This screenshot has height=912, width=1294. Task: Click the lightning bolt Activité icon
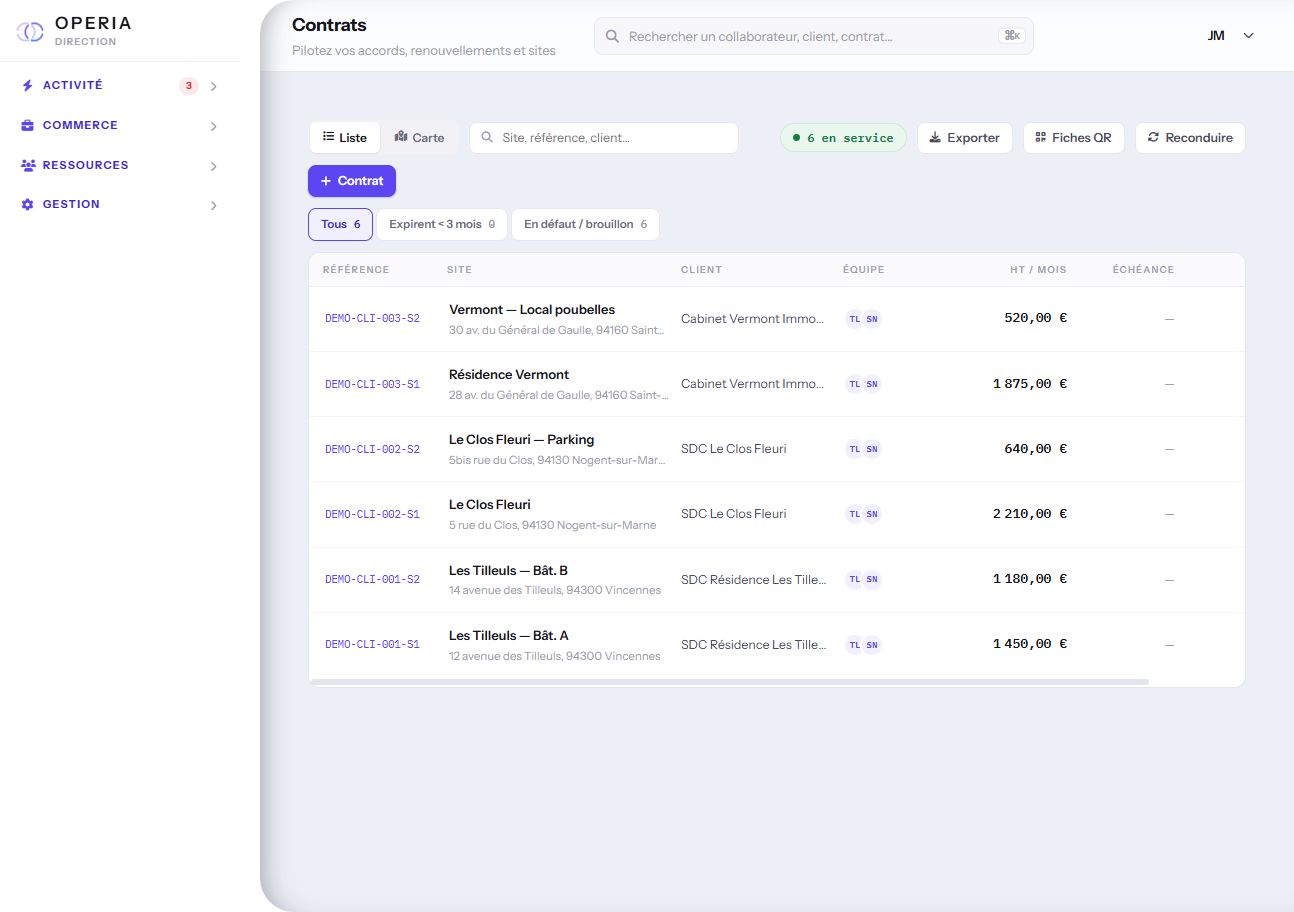click(x=28, y=86)
